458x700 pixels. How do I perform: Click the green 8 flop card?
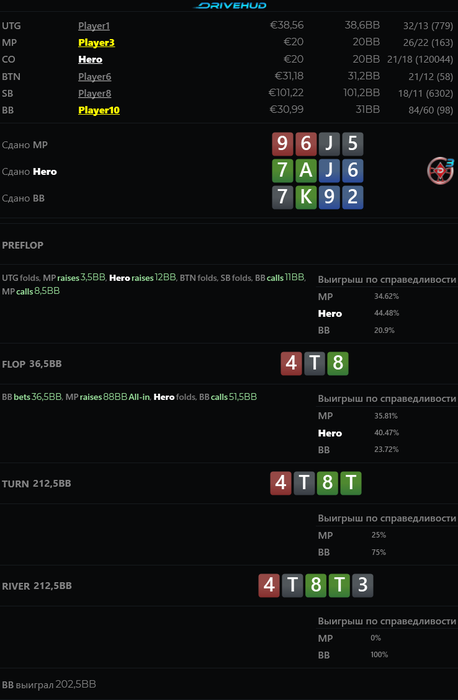click(x=338, y=363)
